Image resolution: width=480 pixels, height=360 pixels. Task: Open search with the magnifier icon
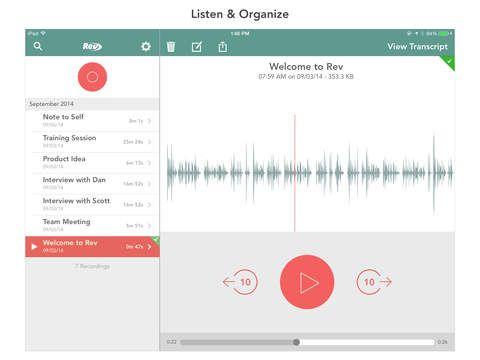point(38,46)
